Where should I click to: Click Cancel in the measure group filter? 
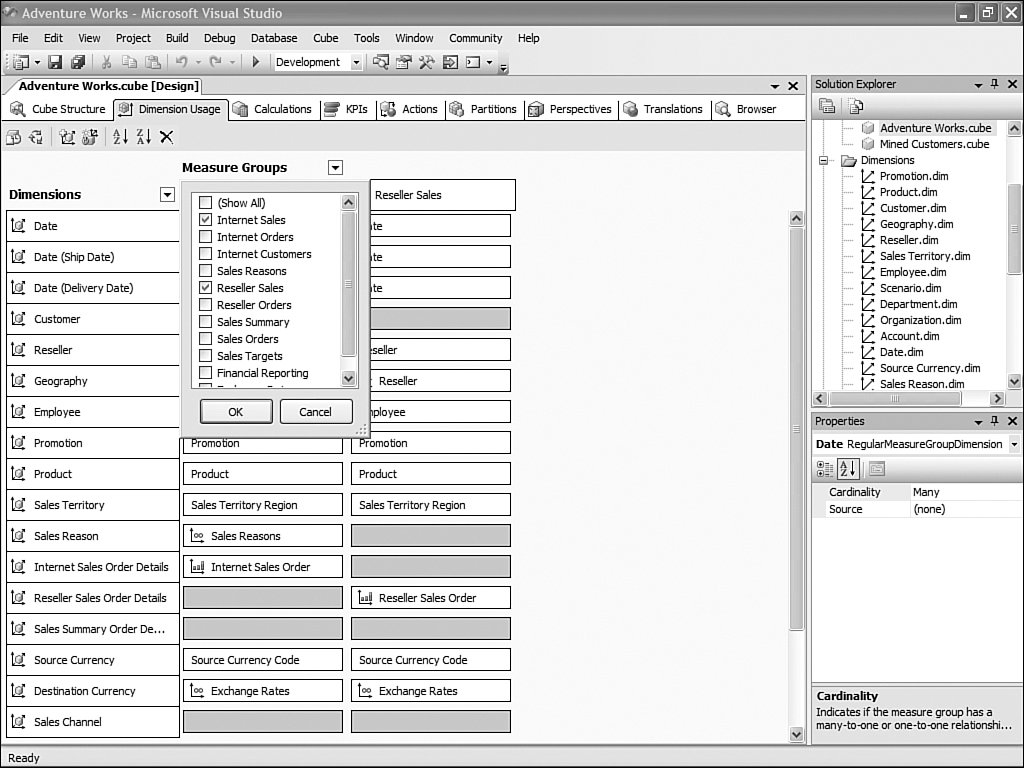(x=315, y=411)
